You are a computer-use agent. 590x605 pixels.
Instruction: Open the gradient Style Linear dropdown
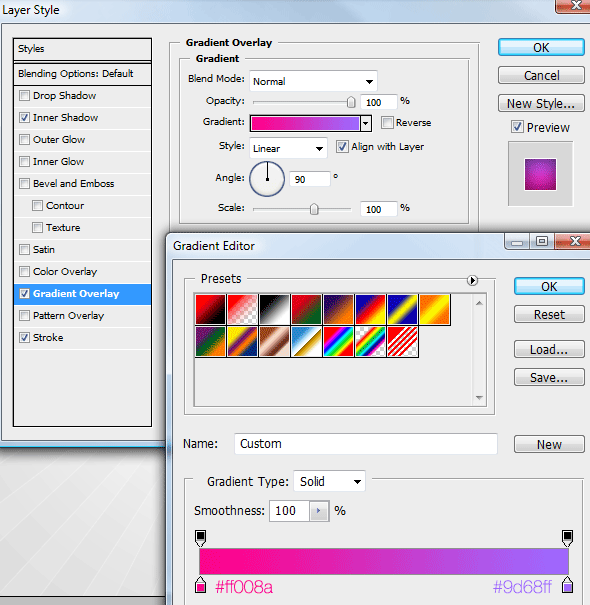click(x=288, y=148)
